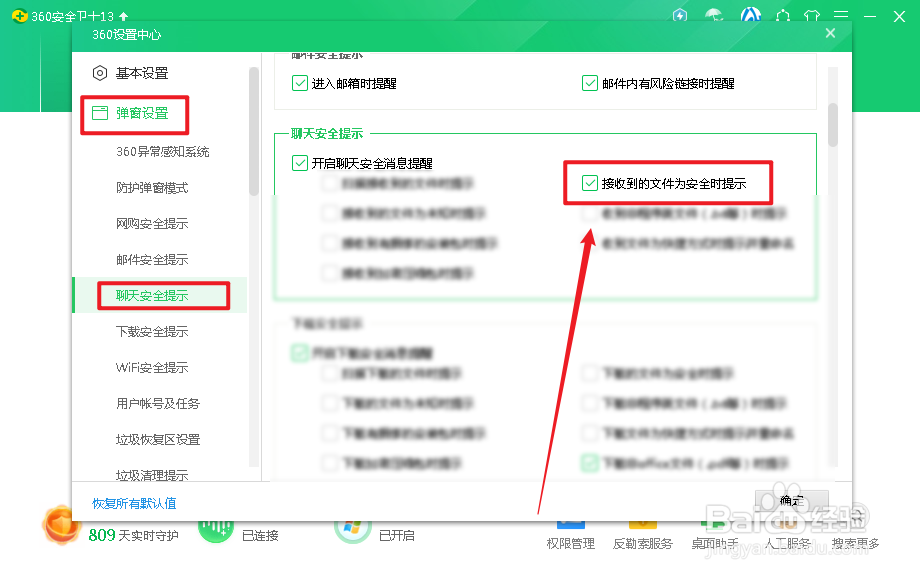Image resolution: width=920 pixels, height=580 pixels.
Task: Open 360异常感知系统 settings
Action: point(163,152)
